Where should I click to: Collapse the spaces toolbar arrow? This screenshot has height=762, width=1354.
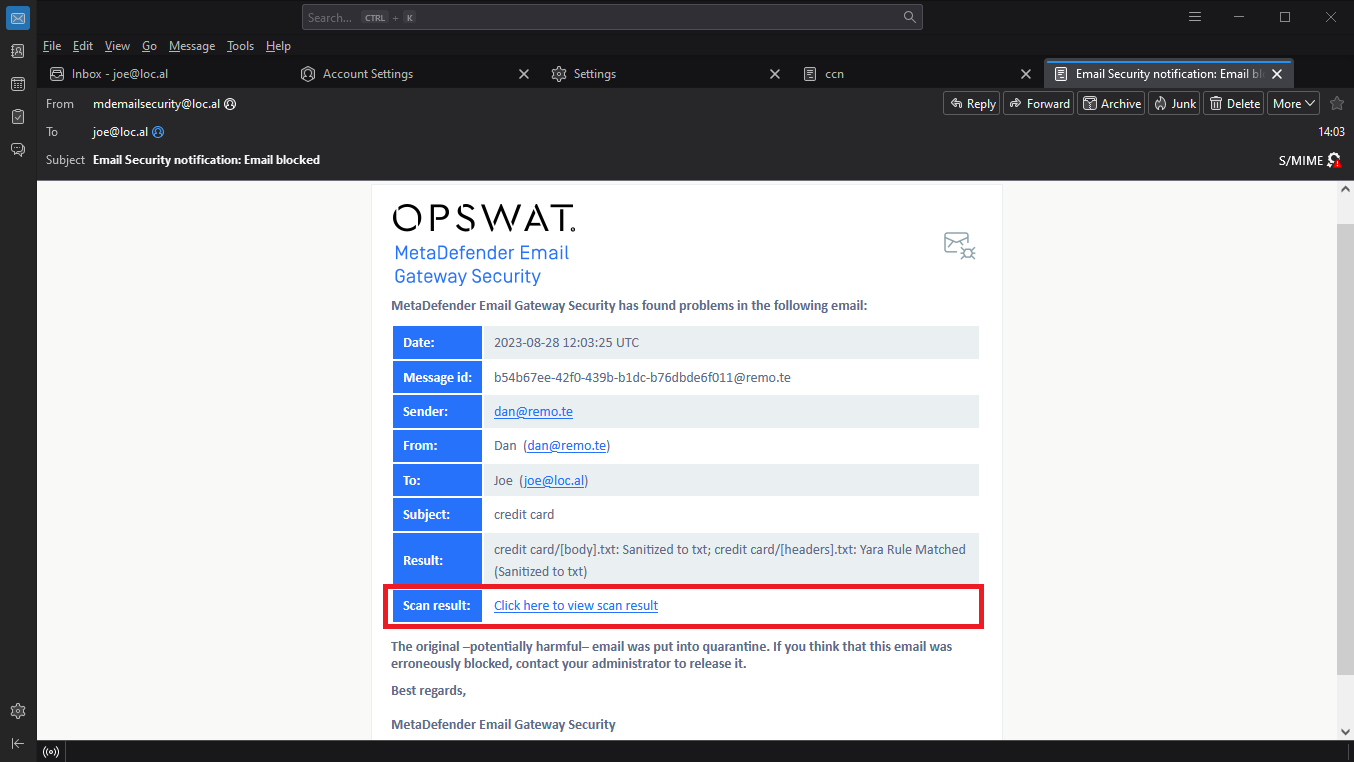pyautogui.click(x=17, y=743)
